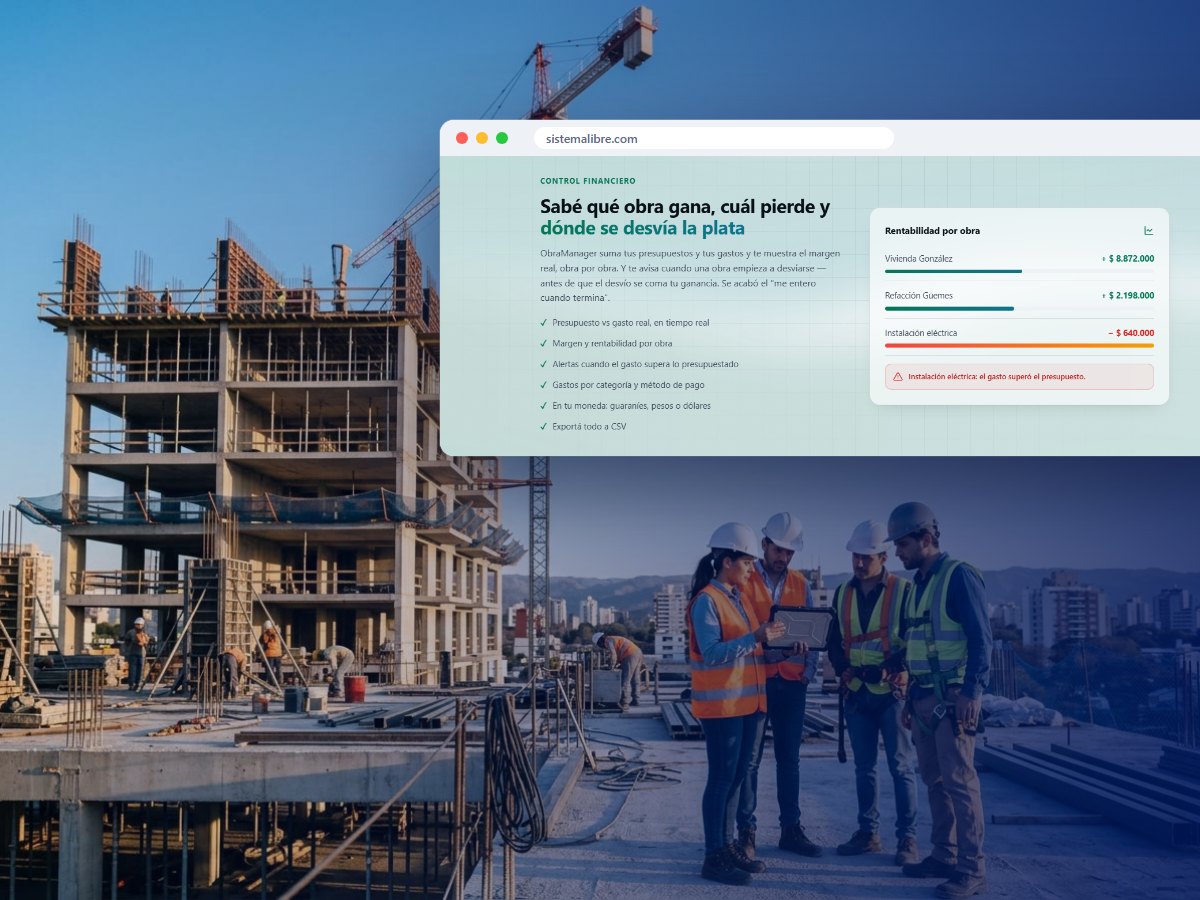Click the 'Refacción Guemes' row name
Screen dimensions: 1200x900
[919, 296]
